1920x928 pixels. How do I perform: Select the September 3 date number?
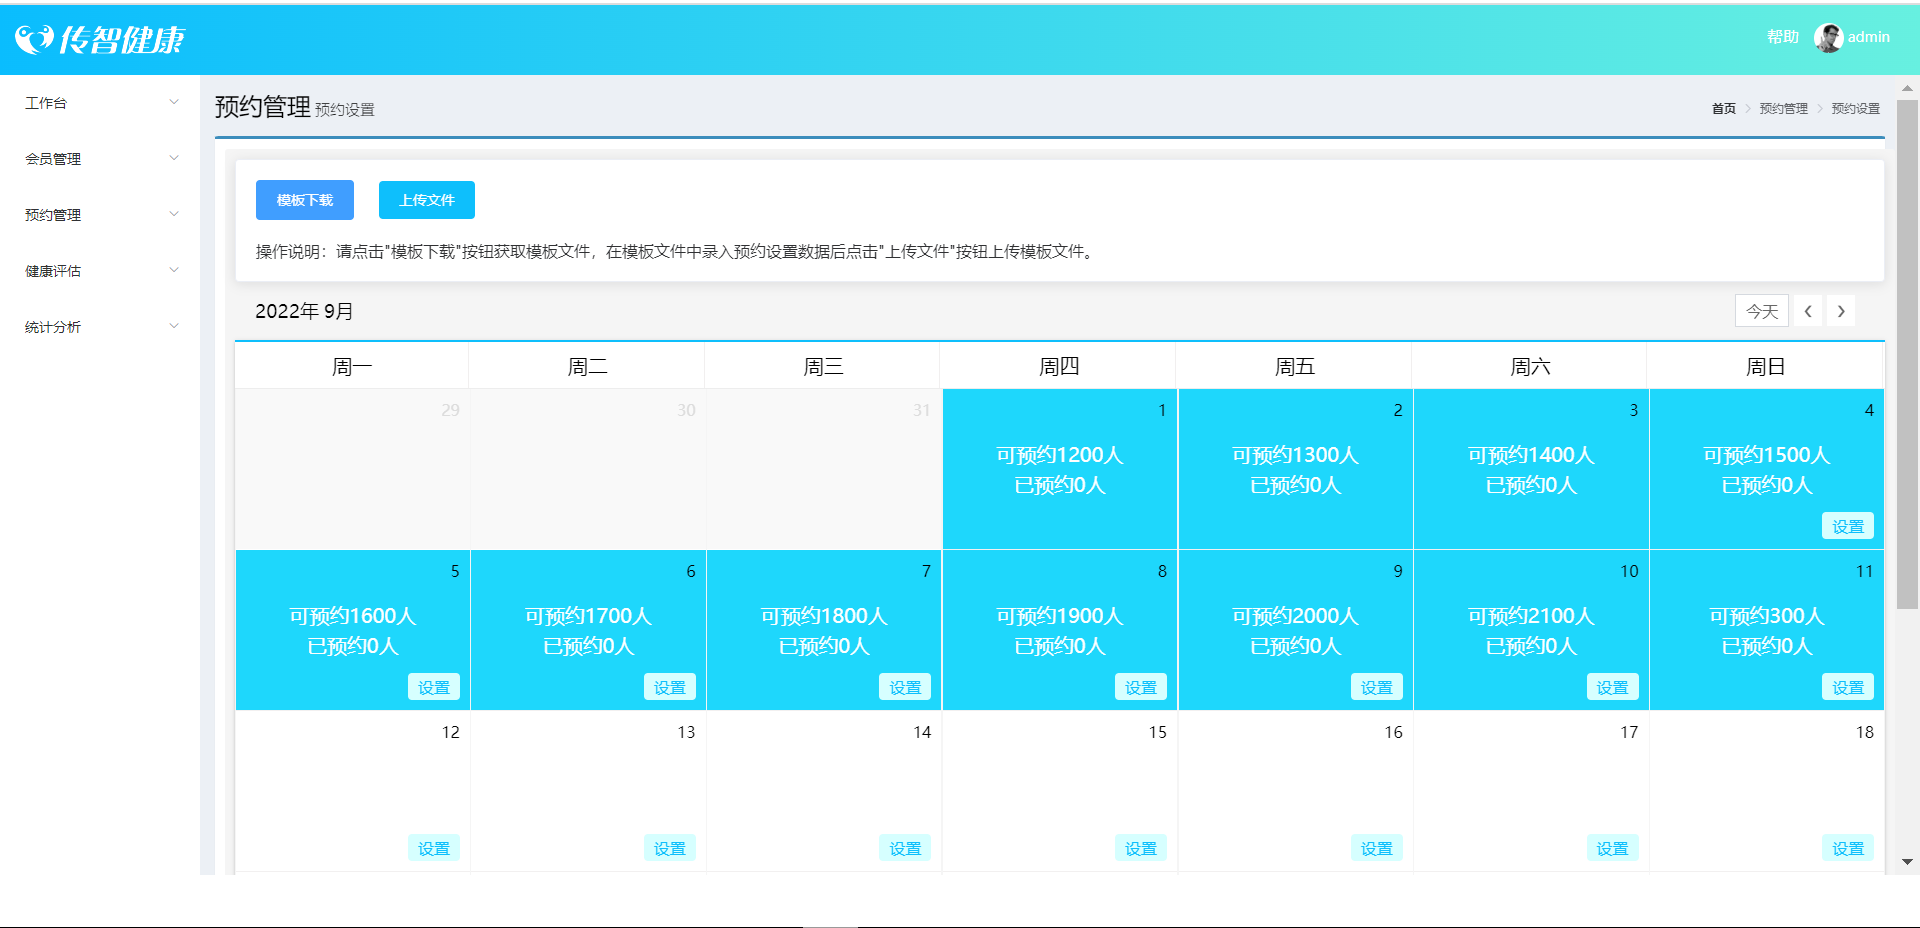click(x=1634, y=410)
